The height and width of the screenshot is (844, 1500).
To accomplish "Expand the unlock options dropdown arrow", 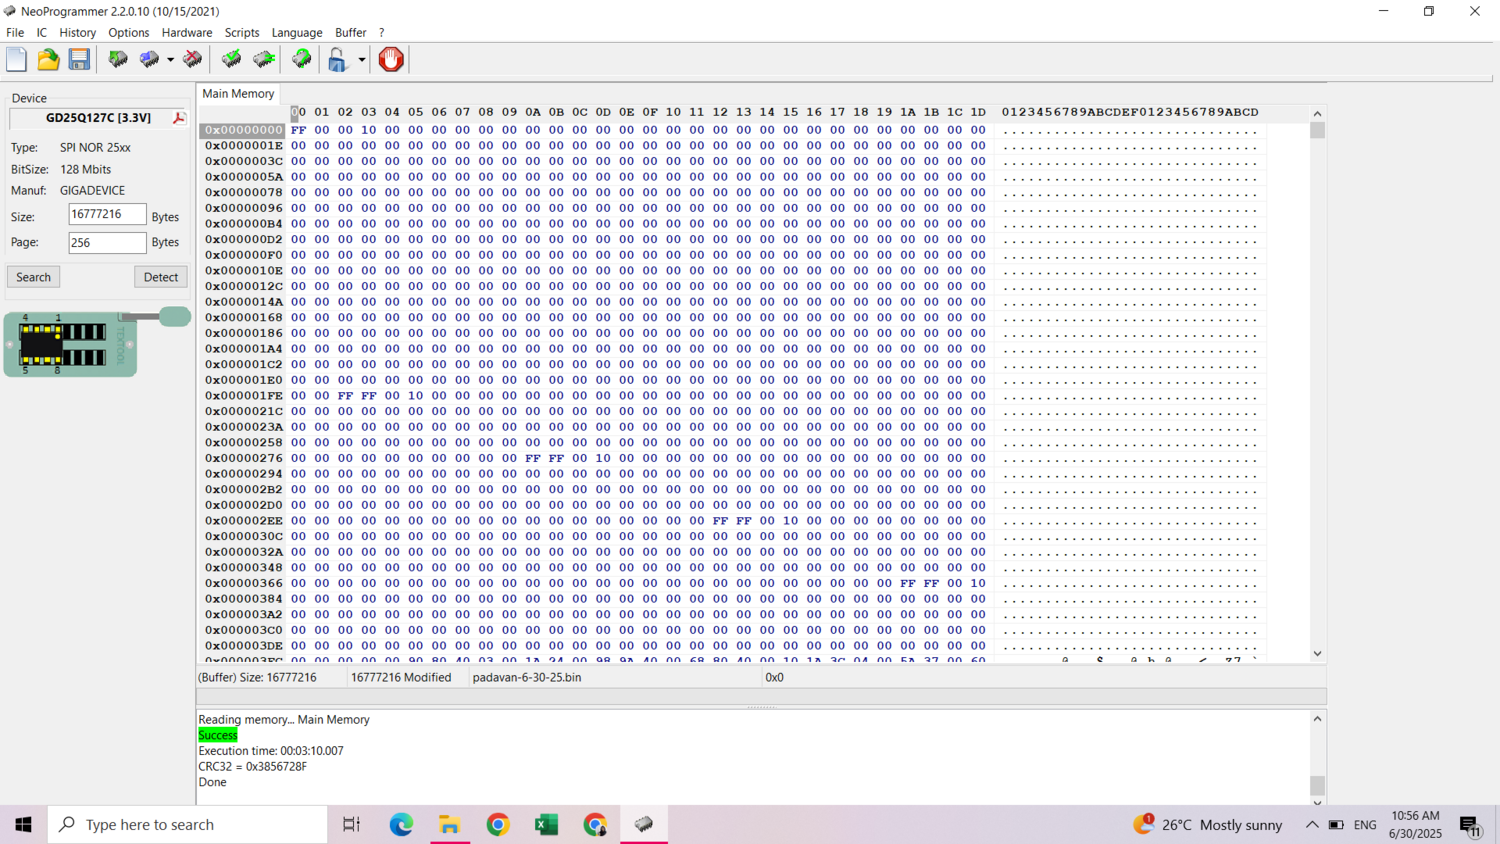I will click(362, 60).
